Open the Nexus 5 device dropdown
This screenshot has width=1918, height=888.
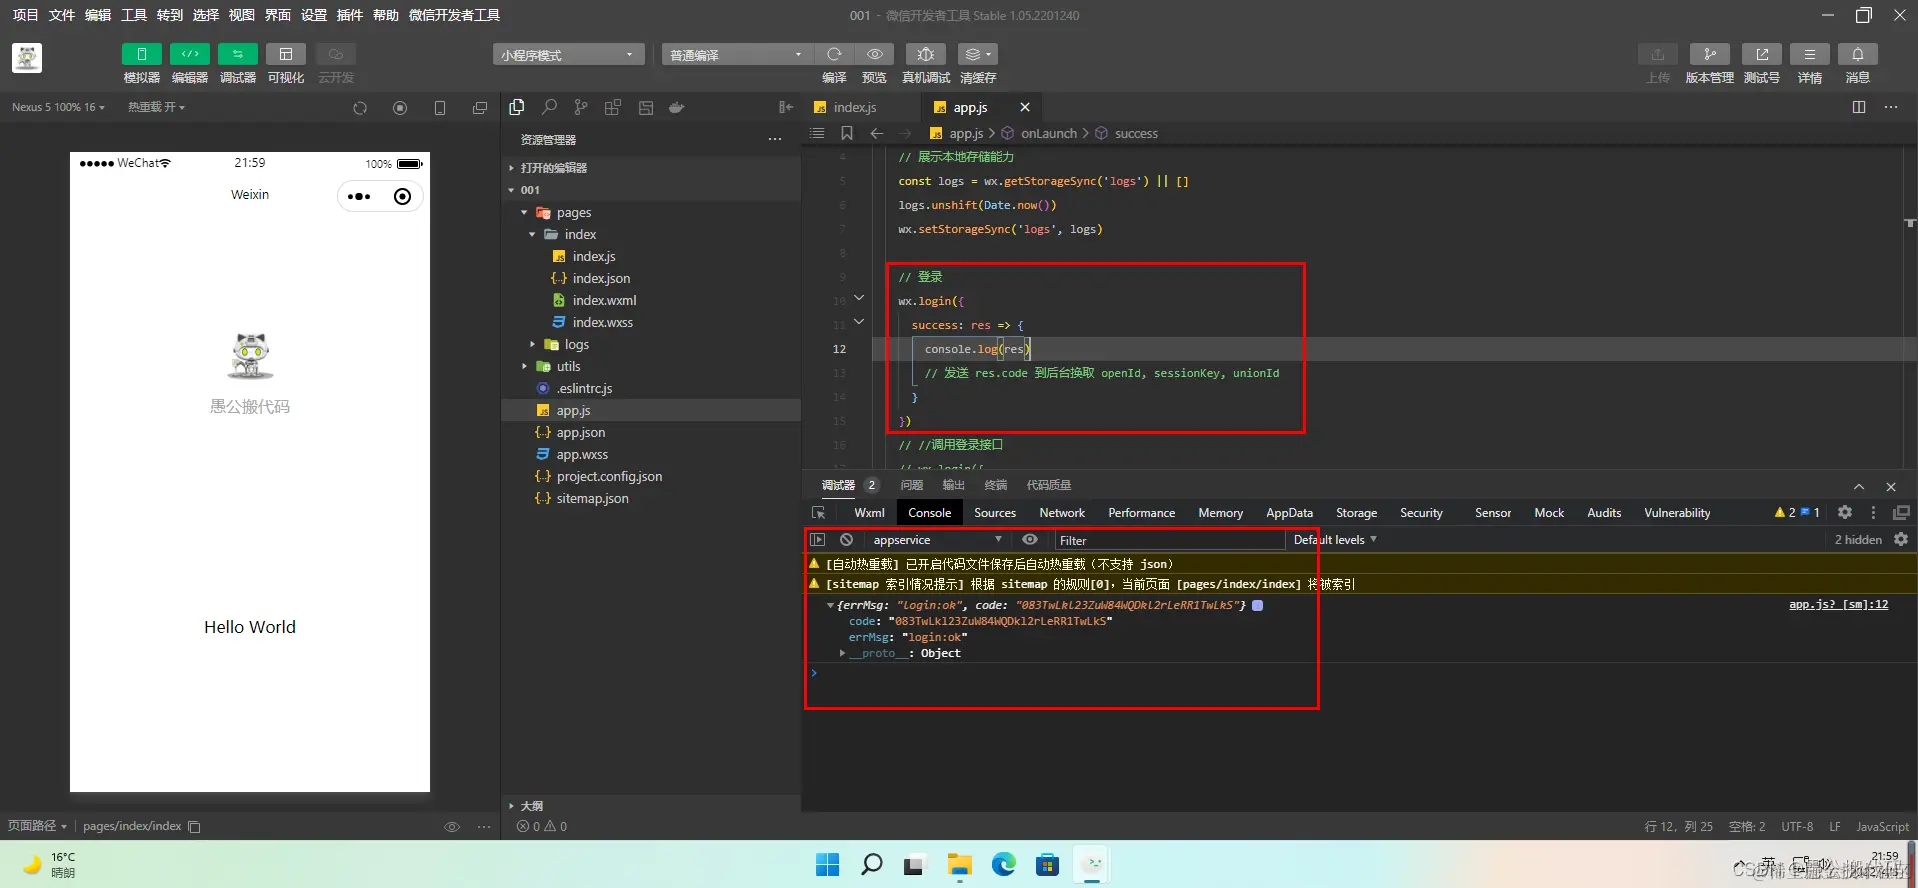[58, 107]
